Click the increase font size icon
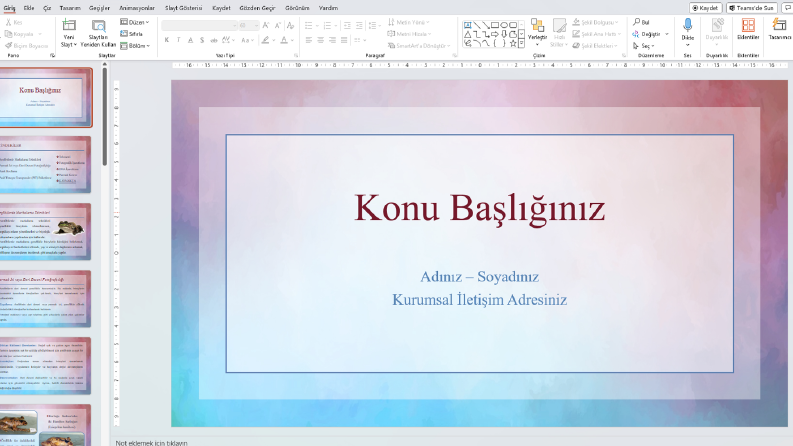 (x=266, y=25)
